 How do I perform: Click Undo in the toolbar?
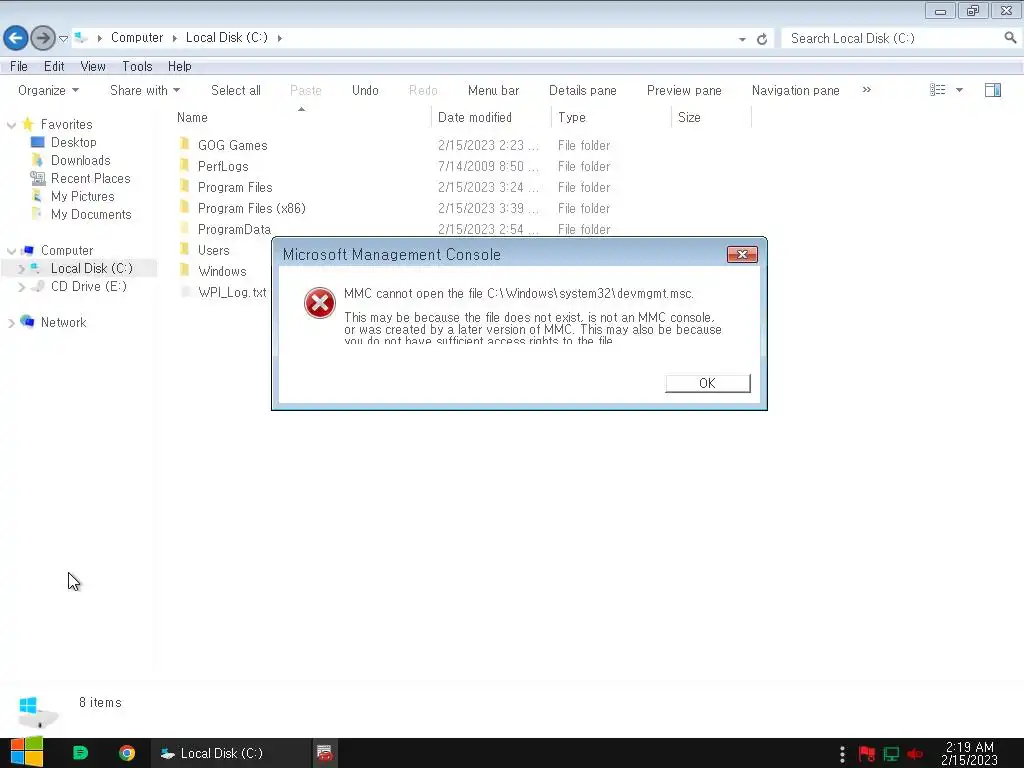365,90
